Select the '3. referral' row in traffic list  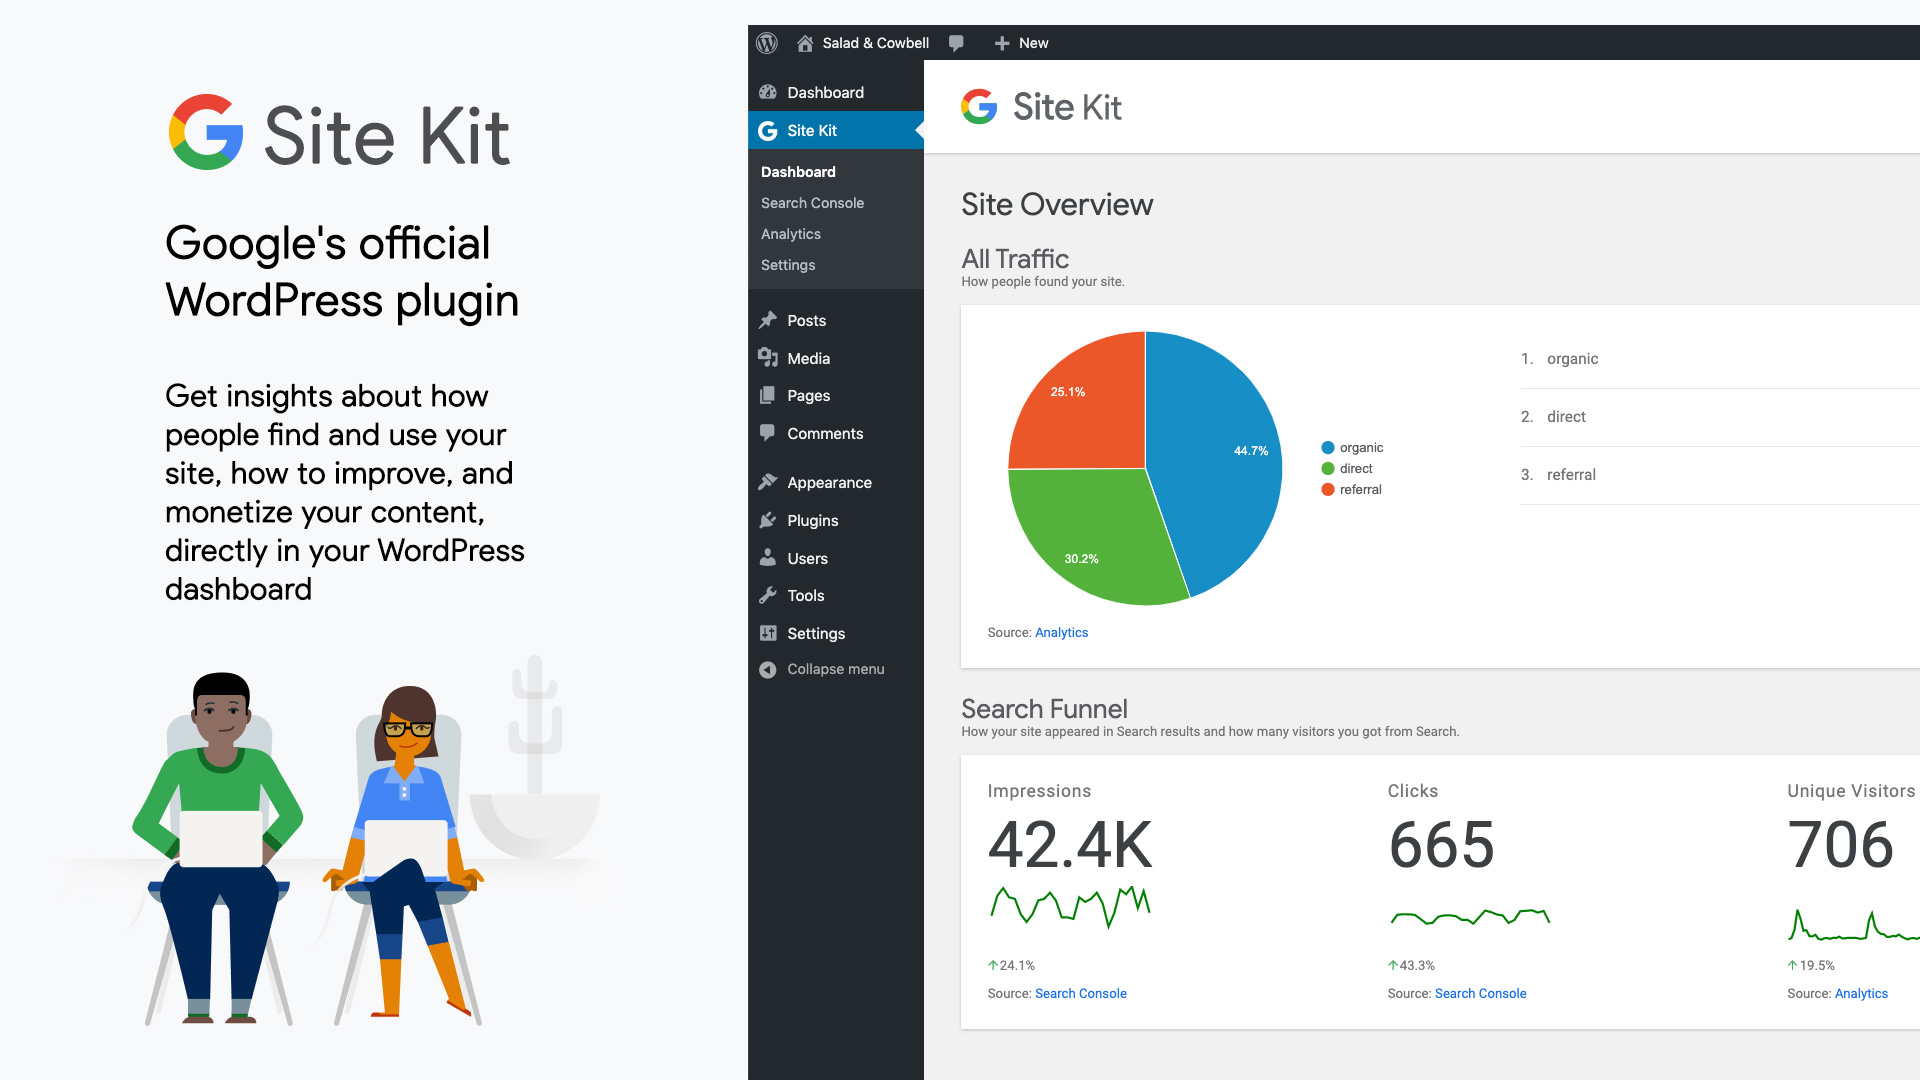coord(1720,475)
